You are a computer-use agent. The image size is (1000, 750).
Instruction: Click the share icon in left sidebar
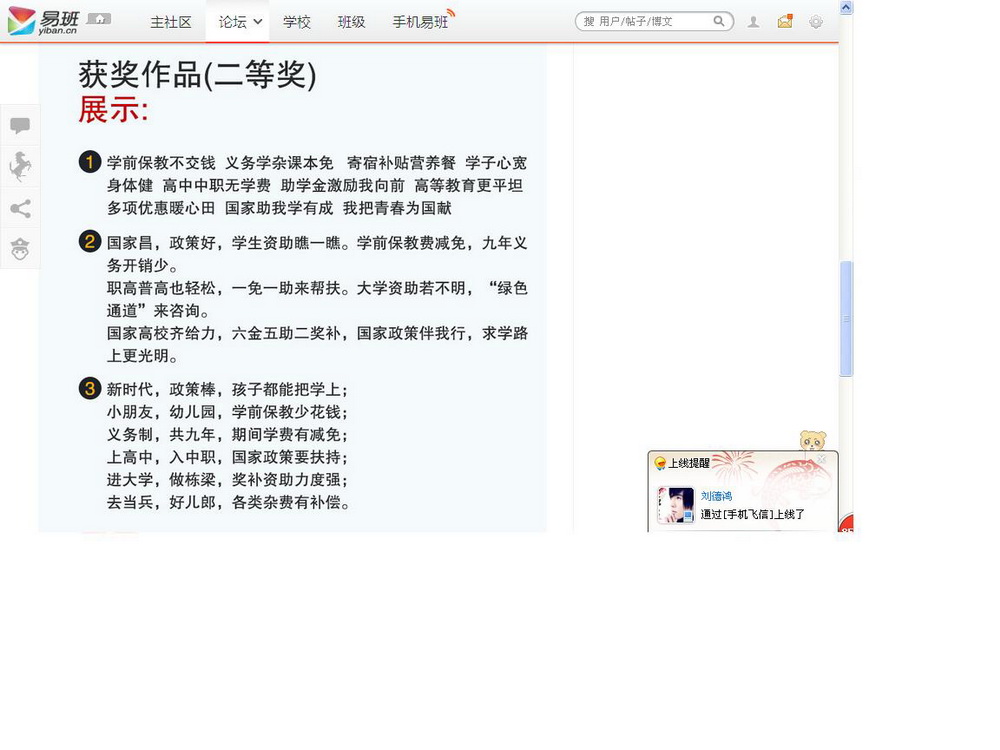point(20,209)
